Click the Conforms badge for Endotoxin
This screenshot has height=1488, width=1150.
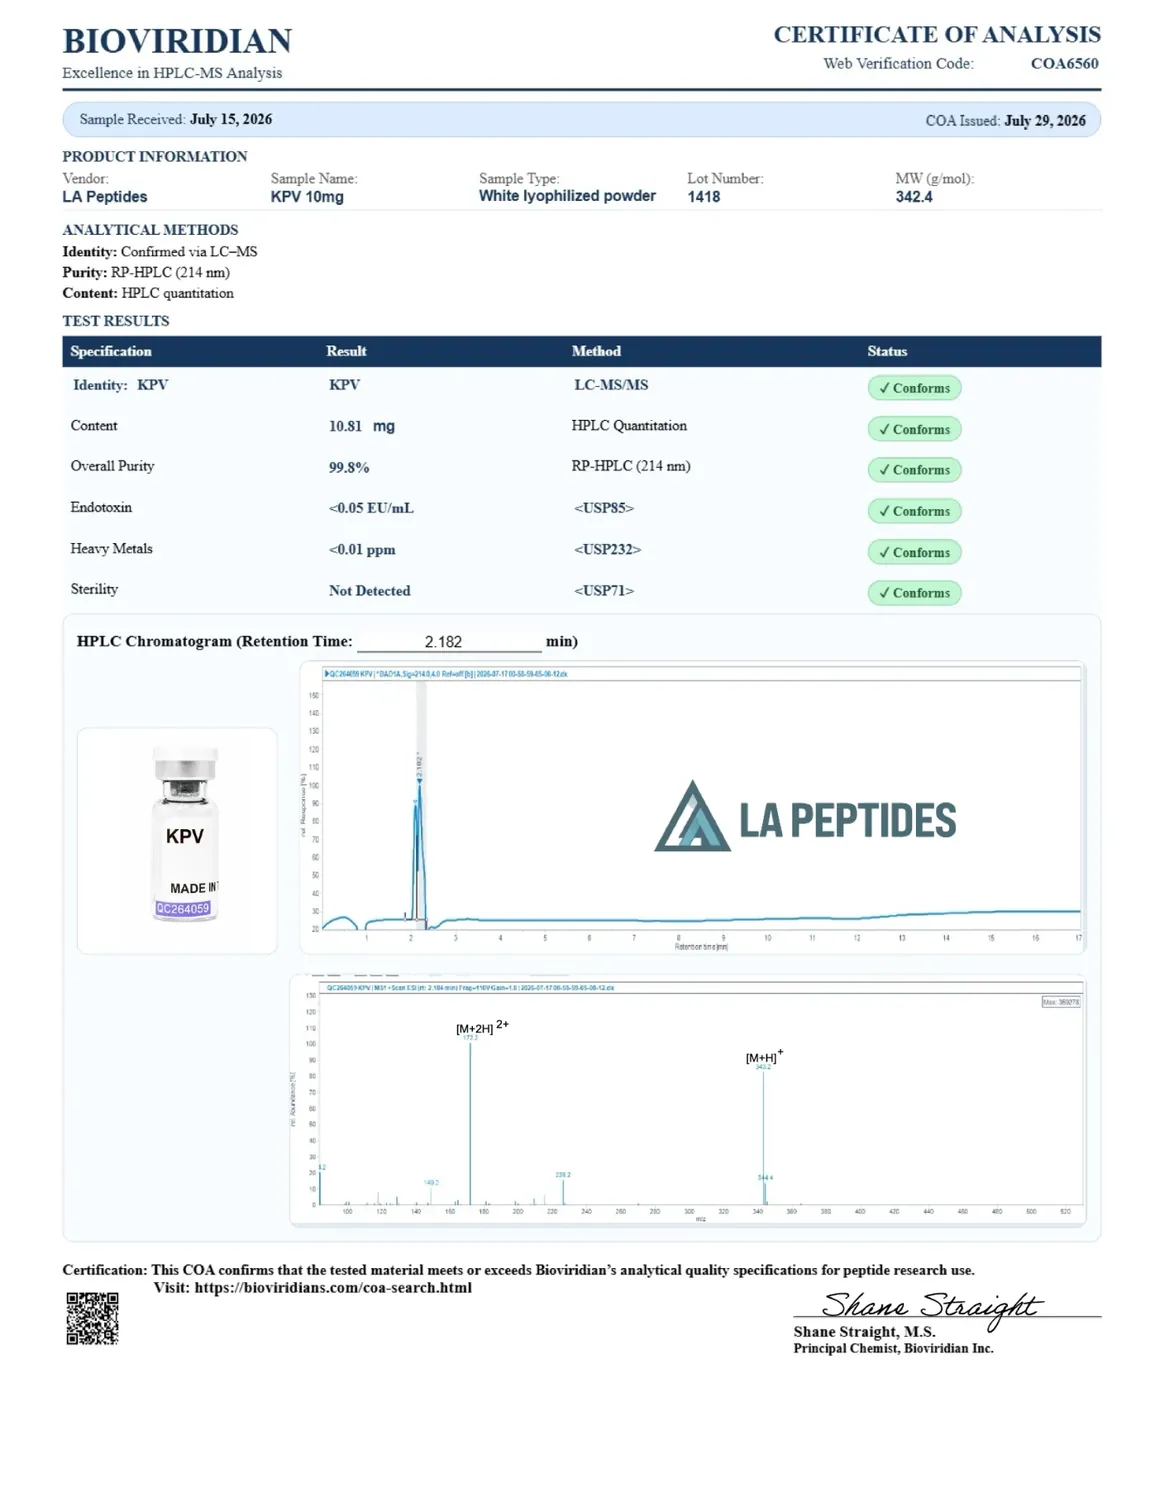pyautogui.click(x=914, y=511)
